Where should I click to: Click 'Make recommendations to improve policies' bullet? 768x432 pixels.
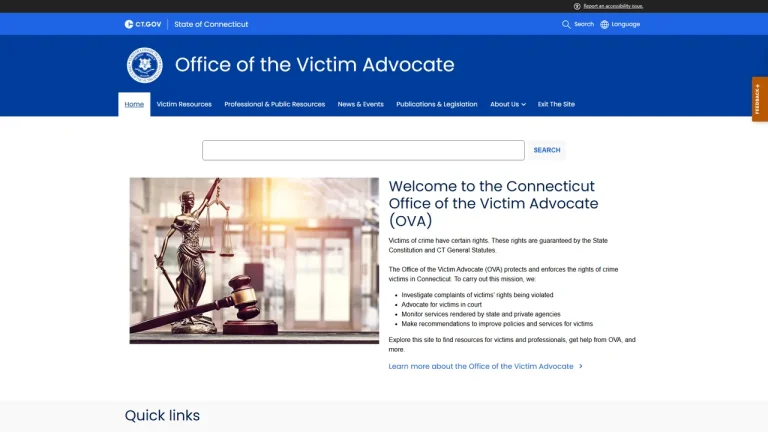coord(497,324)
